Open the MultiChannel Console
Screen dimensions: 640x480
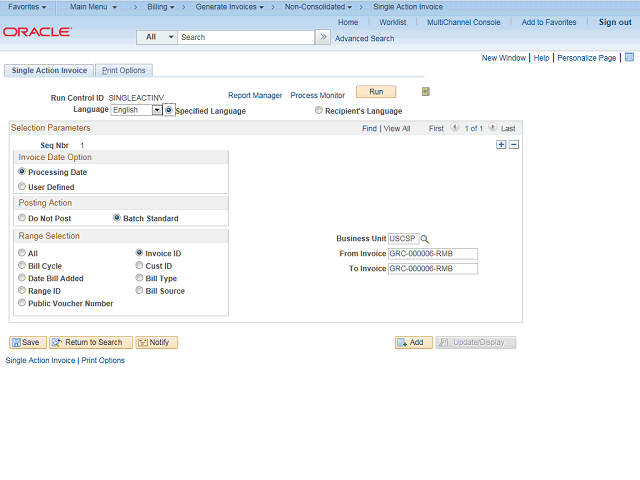(x=463, y=22)
